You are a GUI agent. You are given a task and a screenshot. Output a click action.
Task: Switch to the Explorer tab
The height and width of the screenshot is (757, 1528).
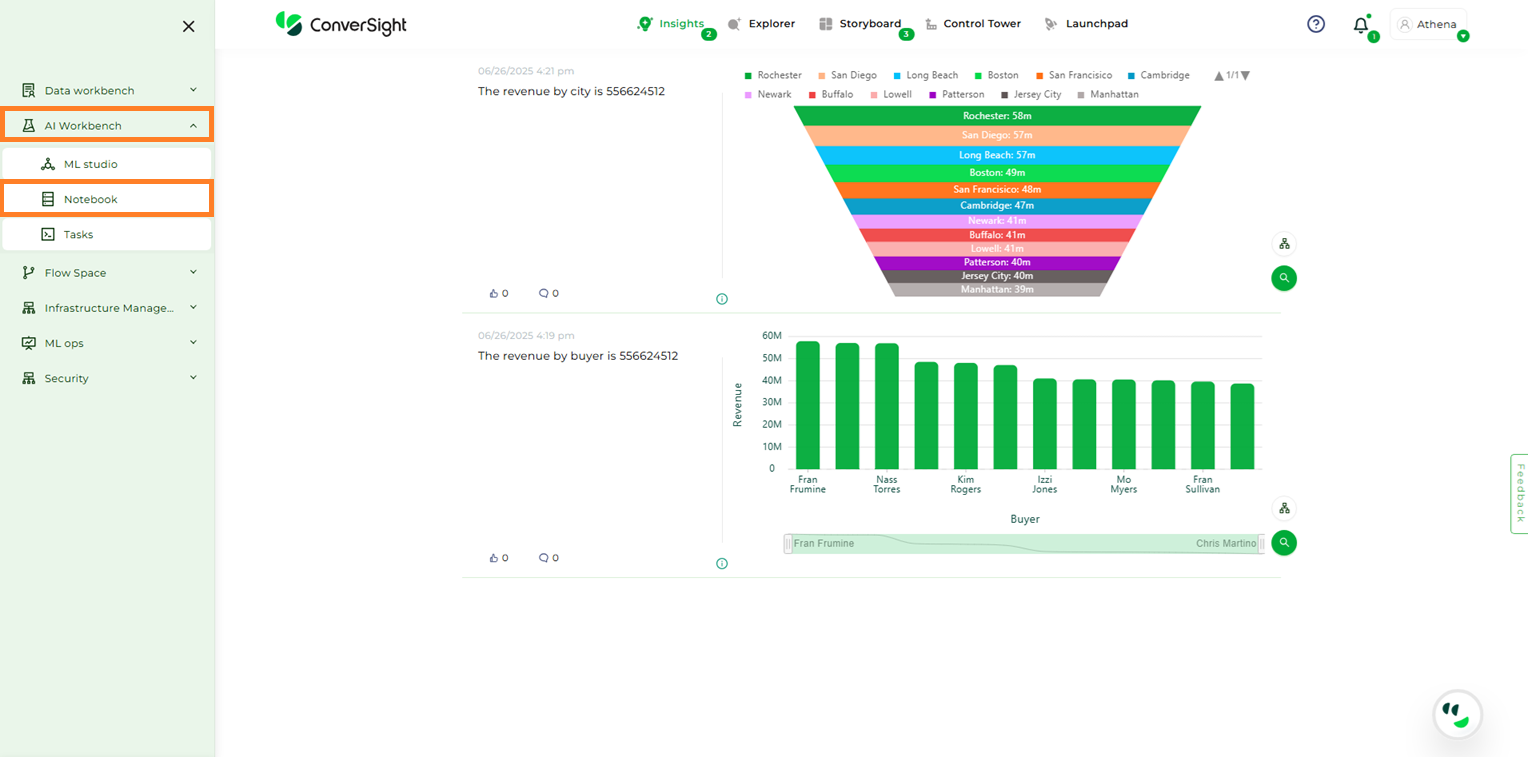click(762, 24)
